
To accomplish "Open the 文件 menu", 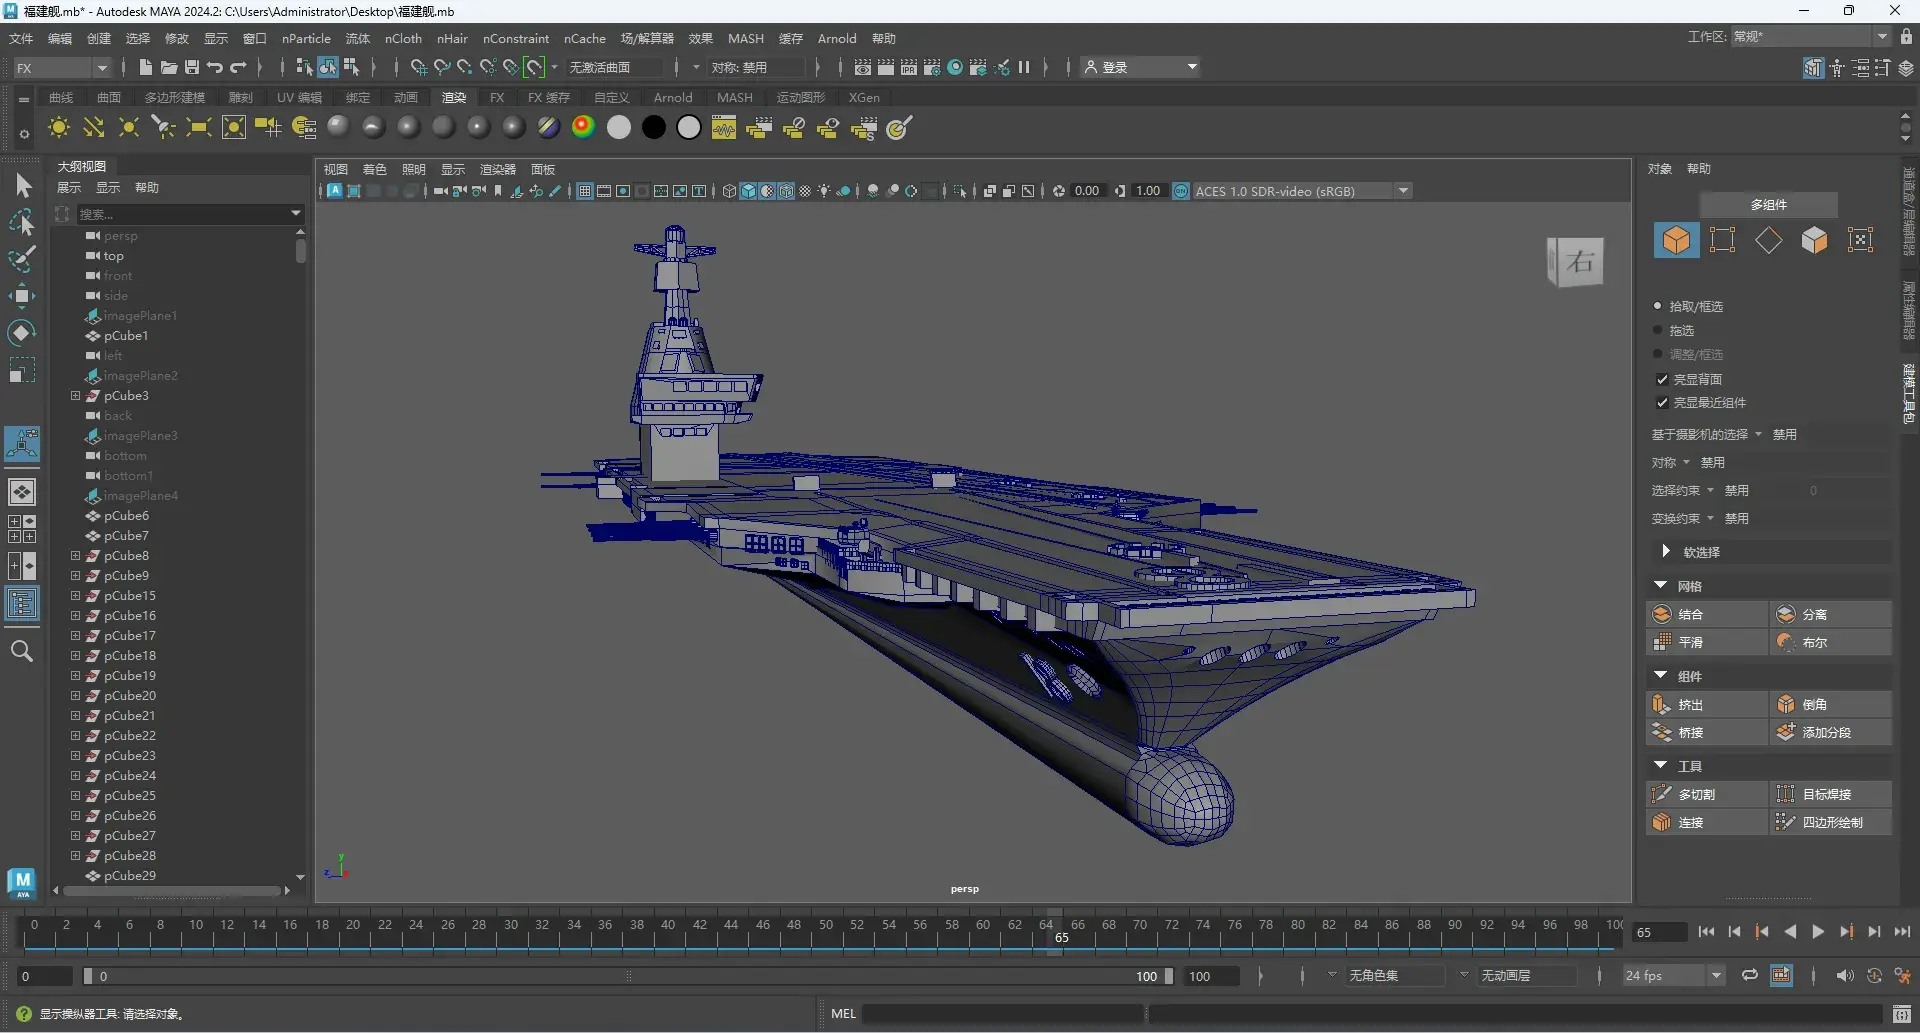I will pos(21,38).
